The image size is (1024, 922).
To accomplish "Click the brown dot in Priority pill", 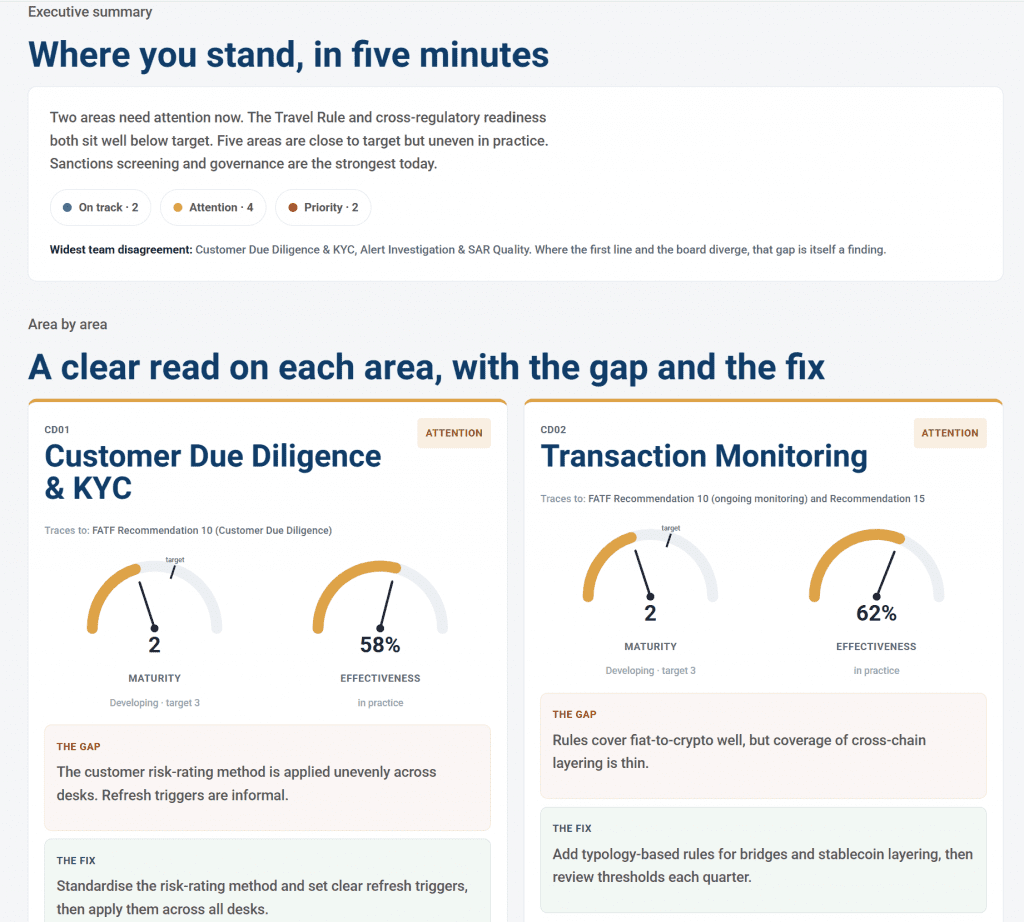I will pyautogui.click(x=293, y=208).
